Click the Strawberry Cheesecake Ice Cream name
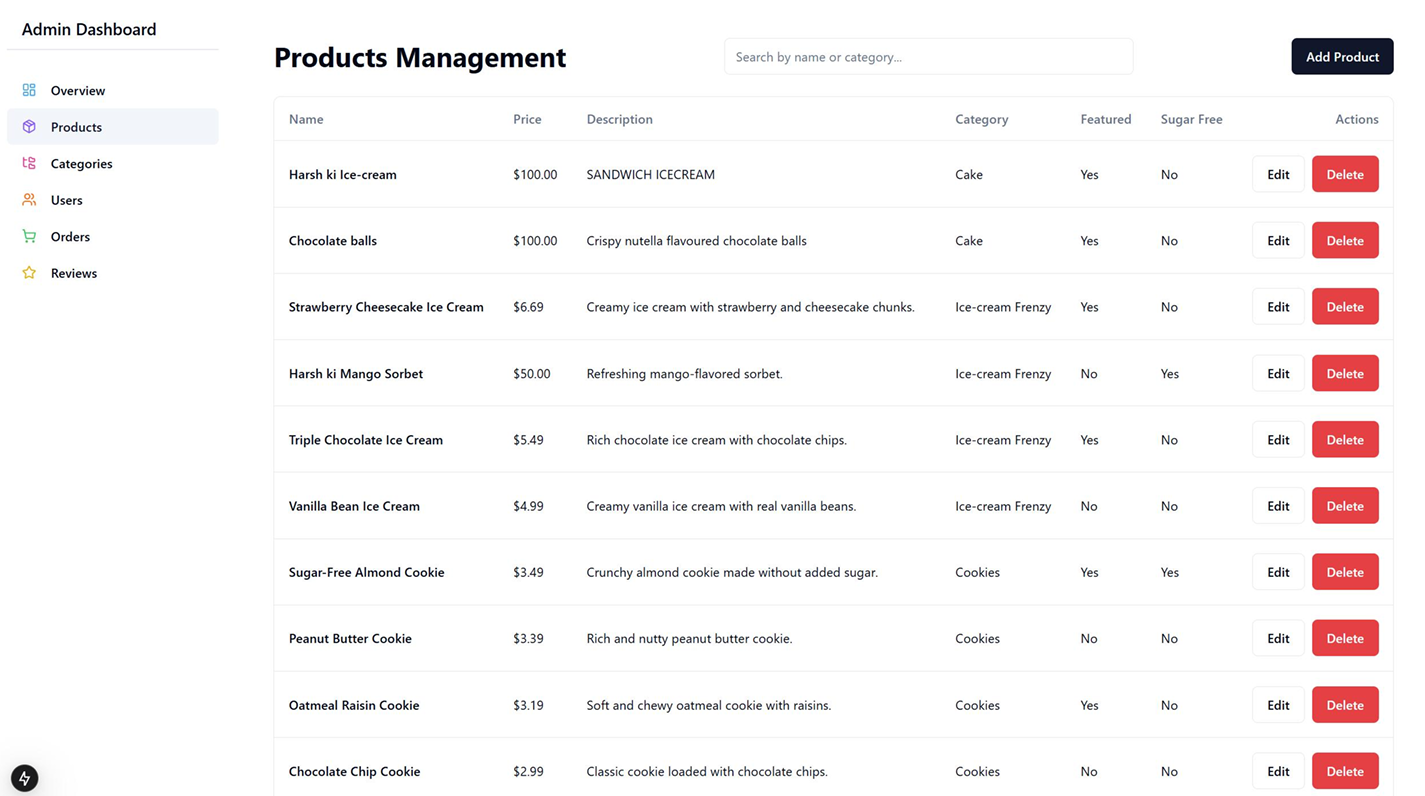 (x=386, y=307)
